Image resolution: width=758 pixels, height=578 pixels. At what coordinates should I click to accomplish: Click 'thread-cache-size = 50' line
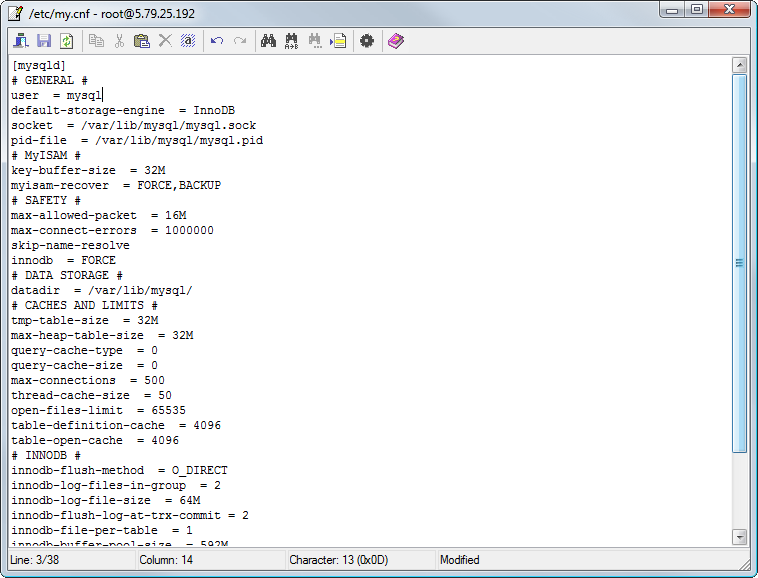point(91,395)
